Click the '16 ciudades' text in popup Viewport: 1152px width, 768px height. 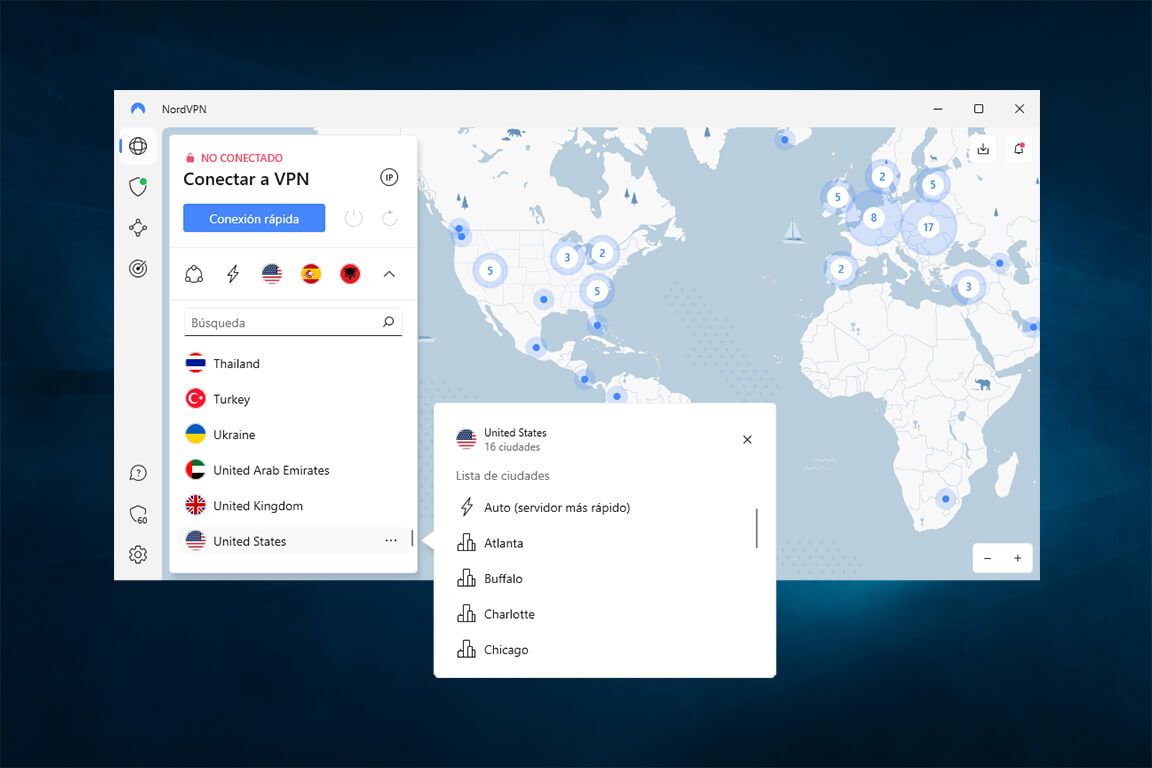tap(512, 447)
